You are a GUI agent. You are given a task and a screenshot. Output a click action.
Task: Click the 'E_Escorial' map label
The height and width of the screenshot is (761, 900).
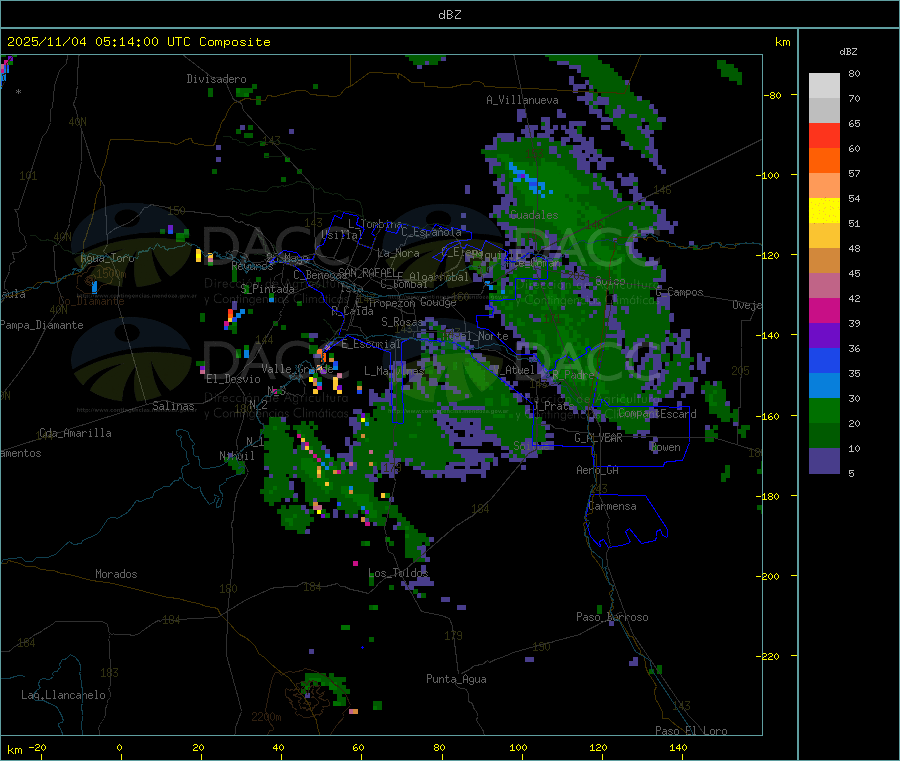[371, 344]
